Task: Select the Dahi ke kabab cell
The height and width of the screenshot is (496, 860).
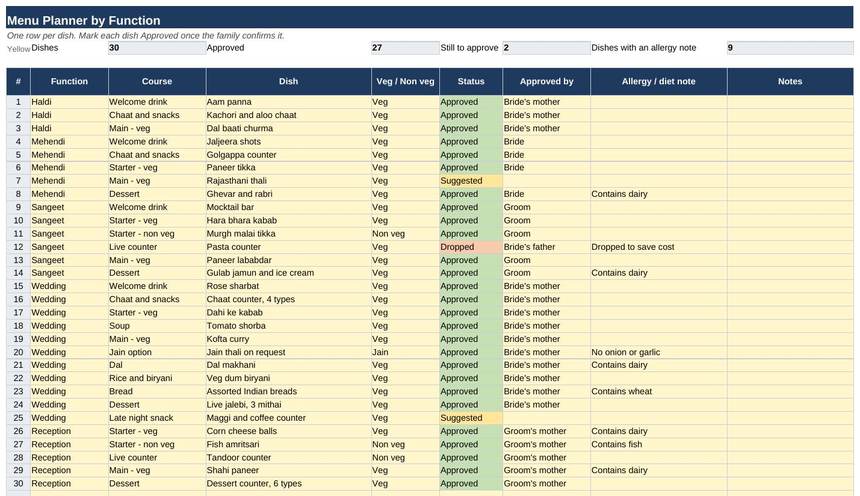Action: pos(288,313)
